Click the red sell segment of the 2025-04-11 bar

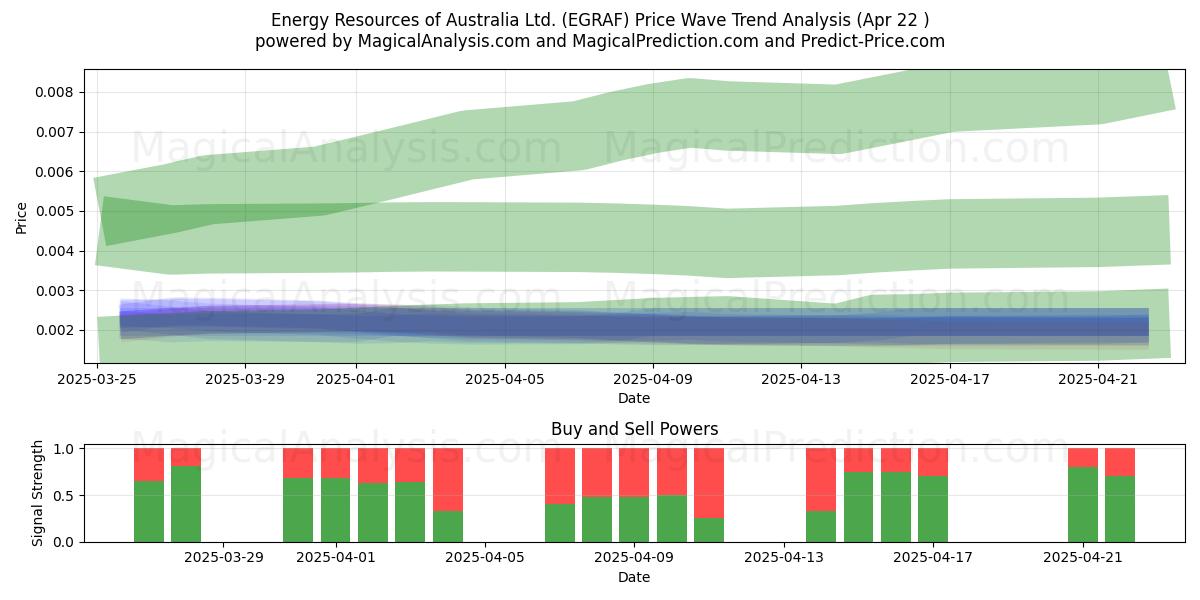(709, 483)
